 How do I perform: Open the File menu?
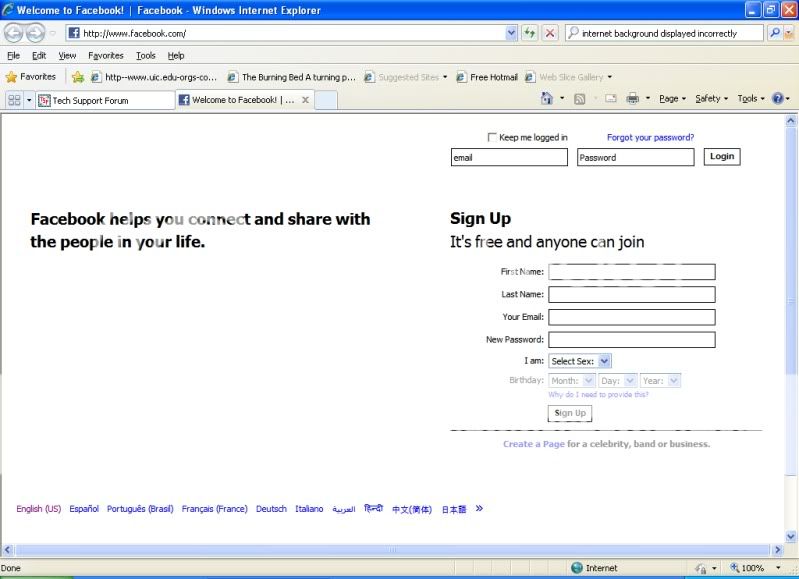(x=13, y=56)
